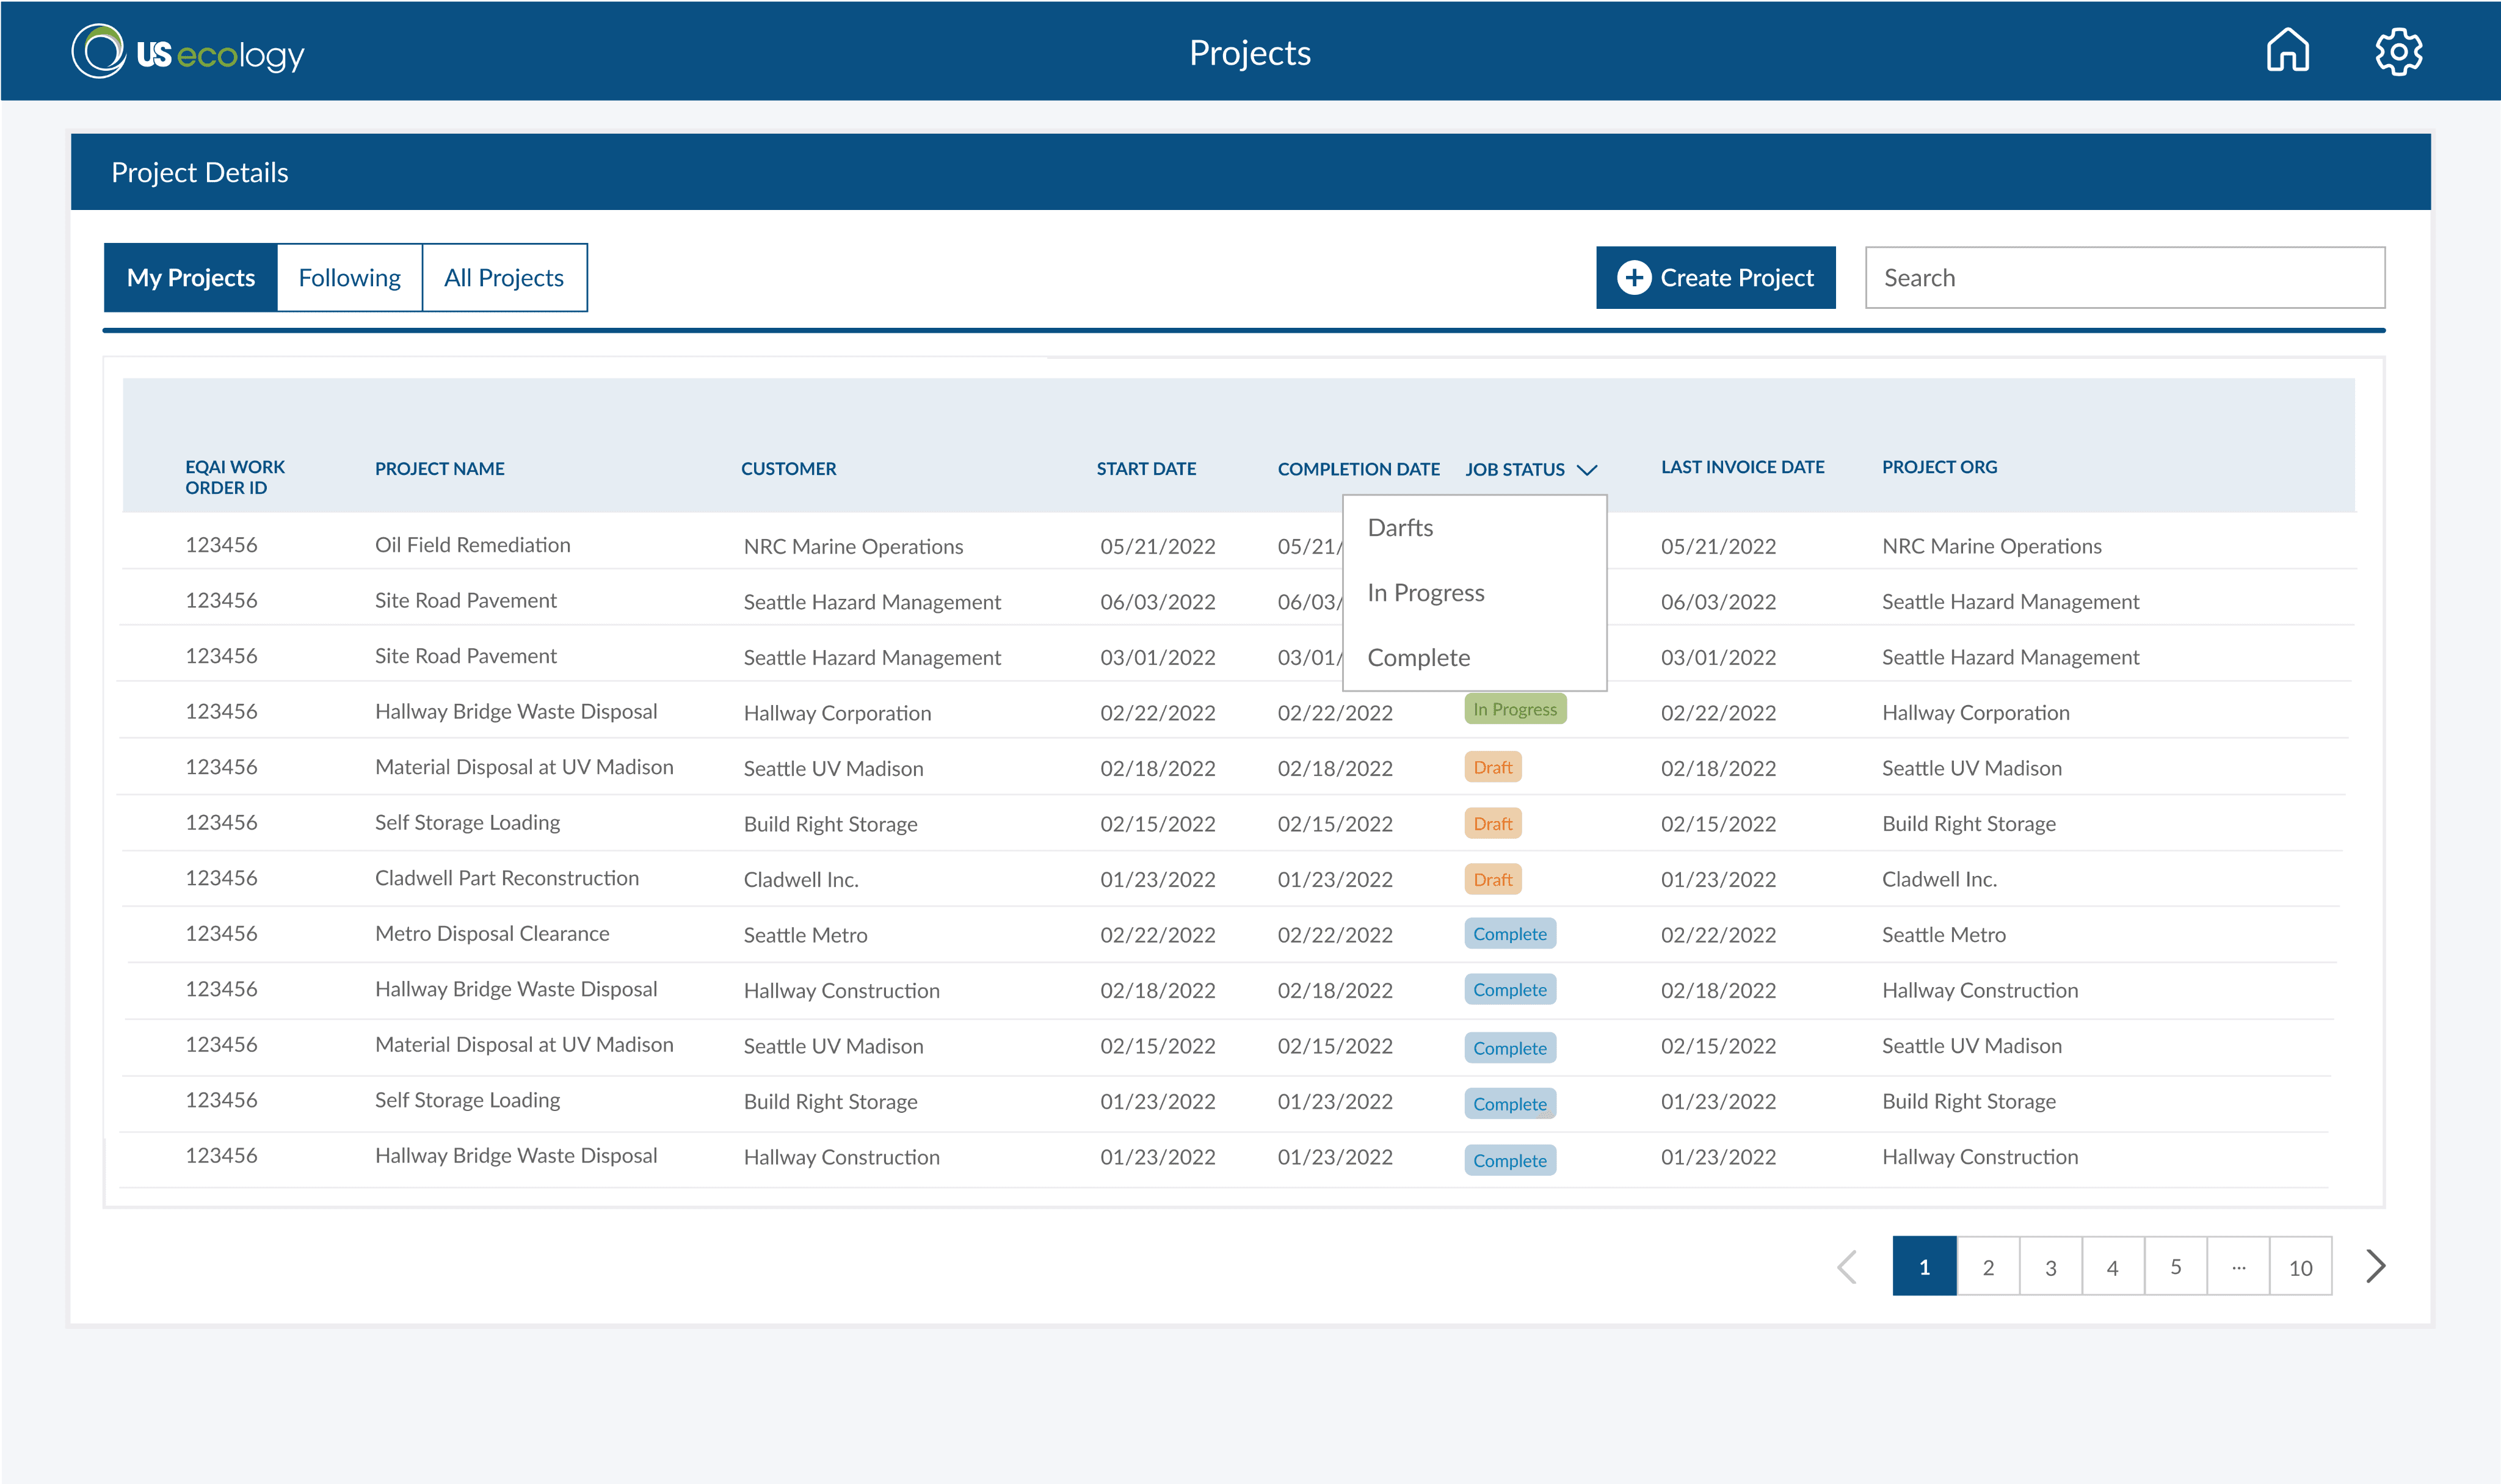This screenshot has height=1484, width=2501.
Task: Click the US Ecology logo
Action: pyautogui.click(x=187, y=52)
